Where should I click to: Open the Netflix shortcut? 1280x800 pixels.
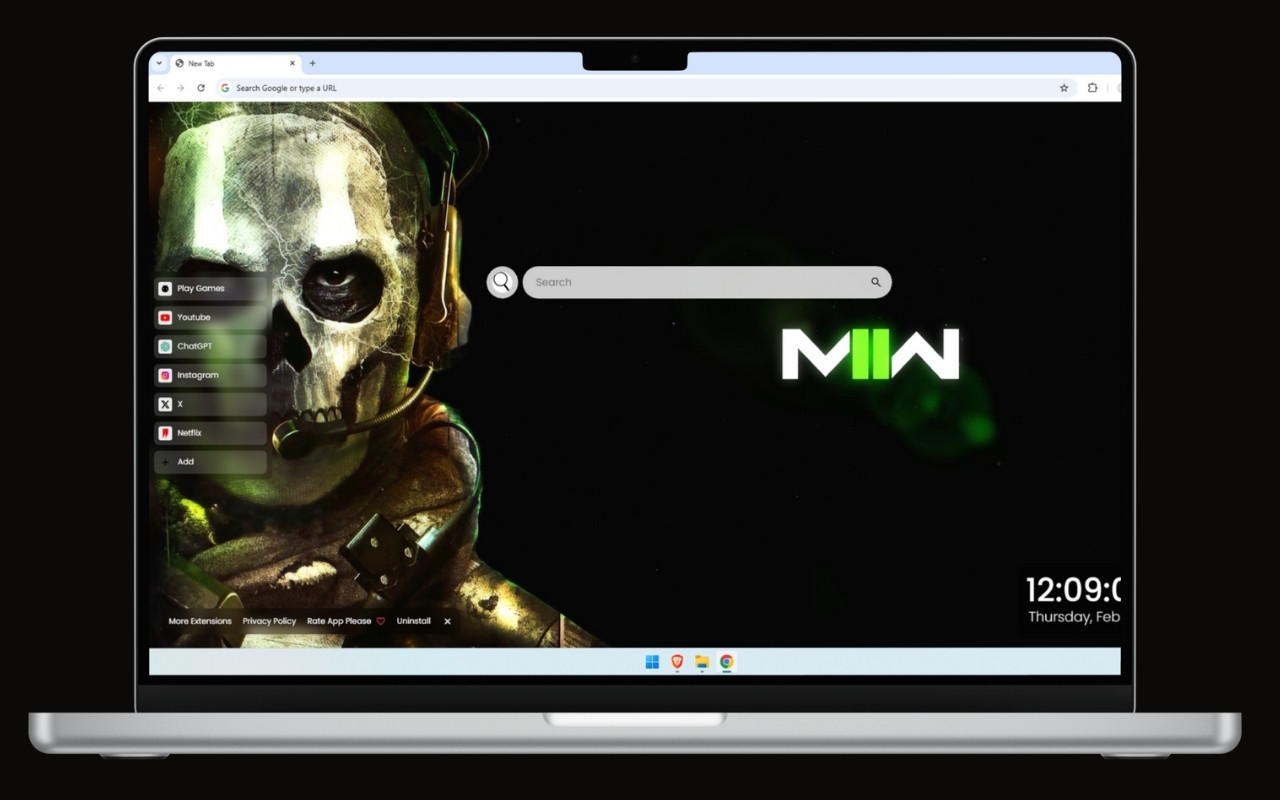[x=210, y=433]
